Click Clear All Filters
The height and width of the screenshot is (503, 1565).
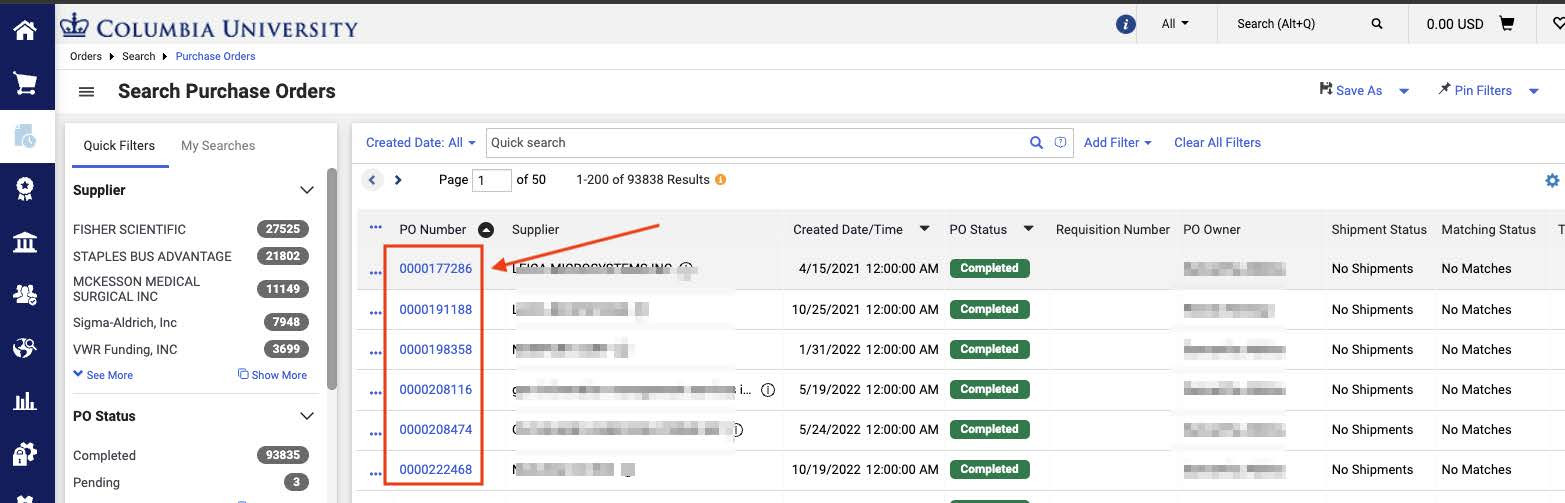point(1217,143)
